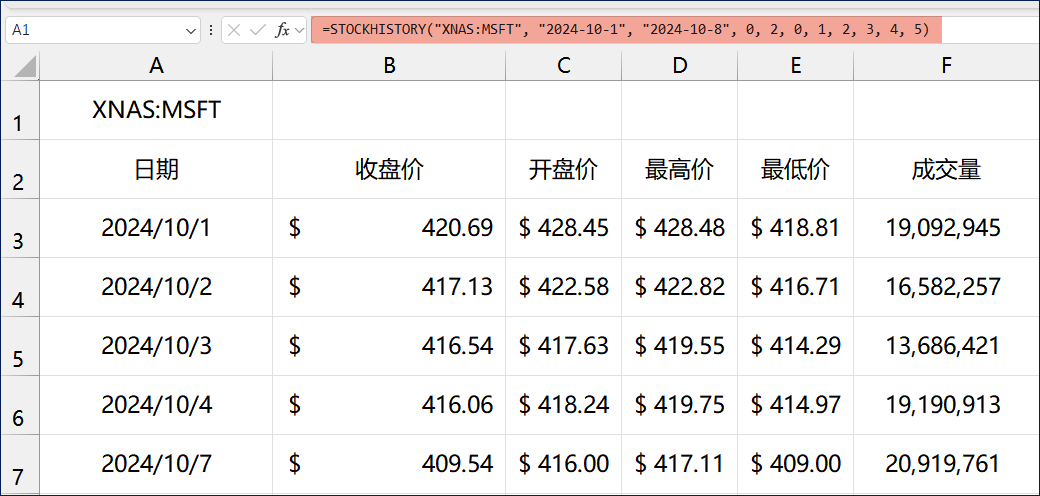Click opening price cell $ 428.45
The image size is (1040, 496).
pyautogui.click(x=564, y=229)
